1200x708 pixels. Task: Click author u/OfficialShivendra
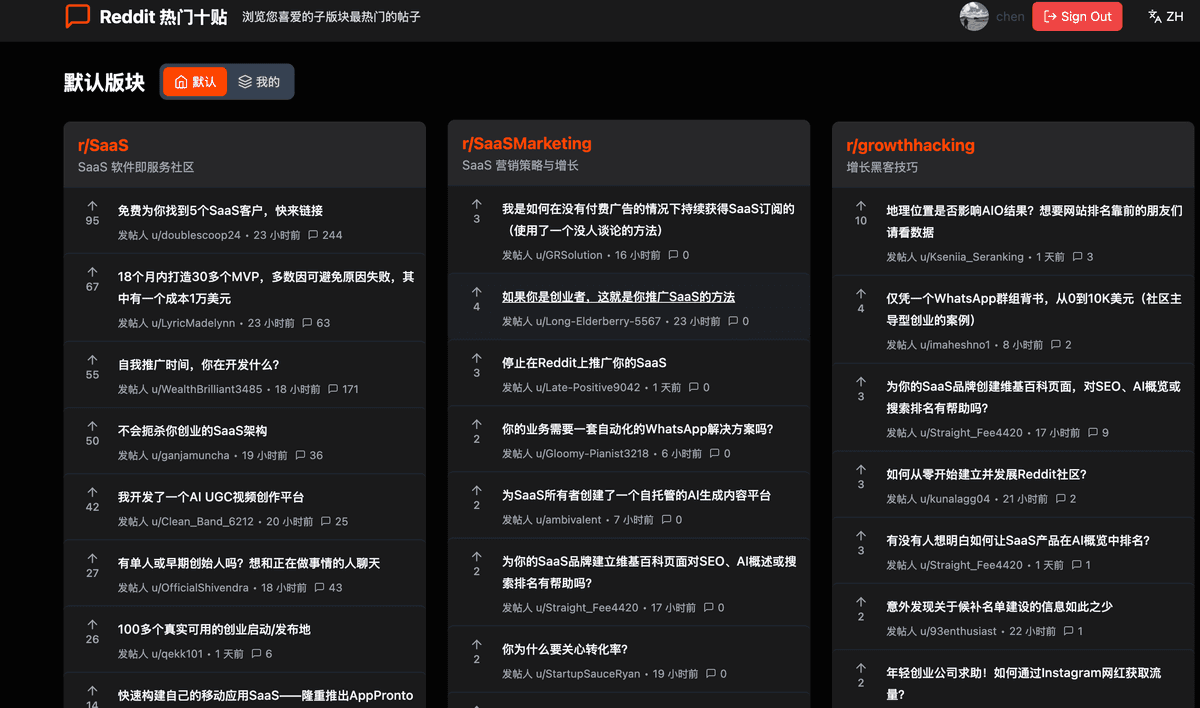[x=200, y=587]
